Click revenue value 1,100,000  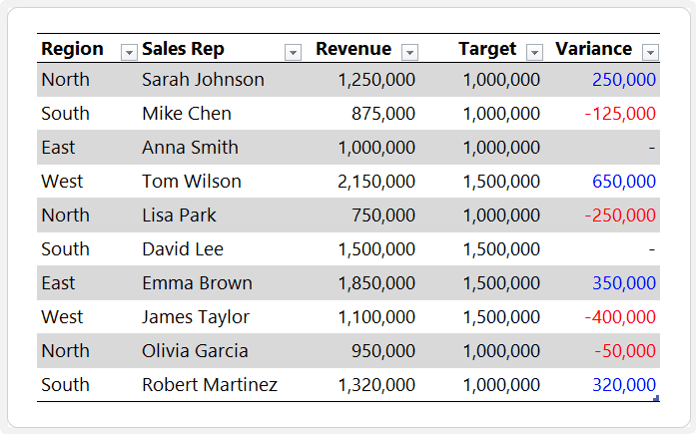tap(376, 317)
